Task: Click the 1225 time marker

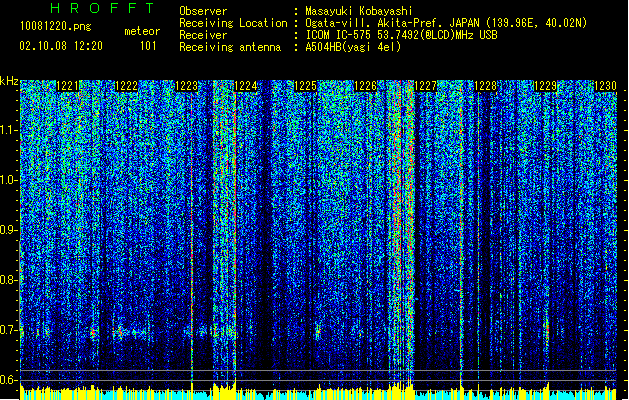Action: point(306,86)
